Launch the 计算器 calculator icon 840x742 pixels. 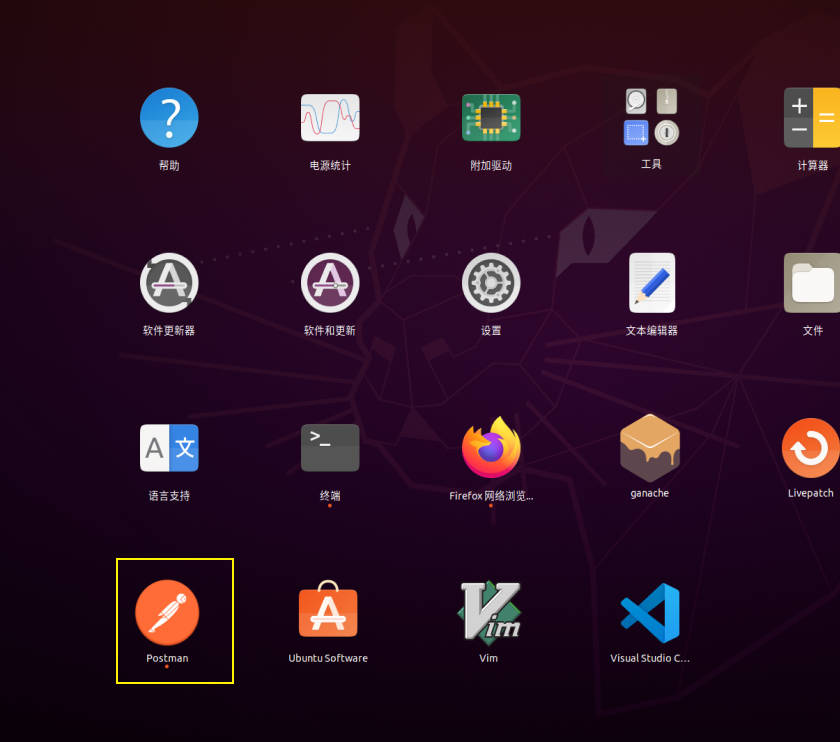tap(812, 118)
